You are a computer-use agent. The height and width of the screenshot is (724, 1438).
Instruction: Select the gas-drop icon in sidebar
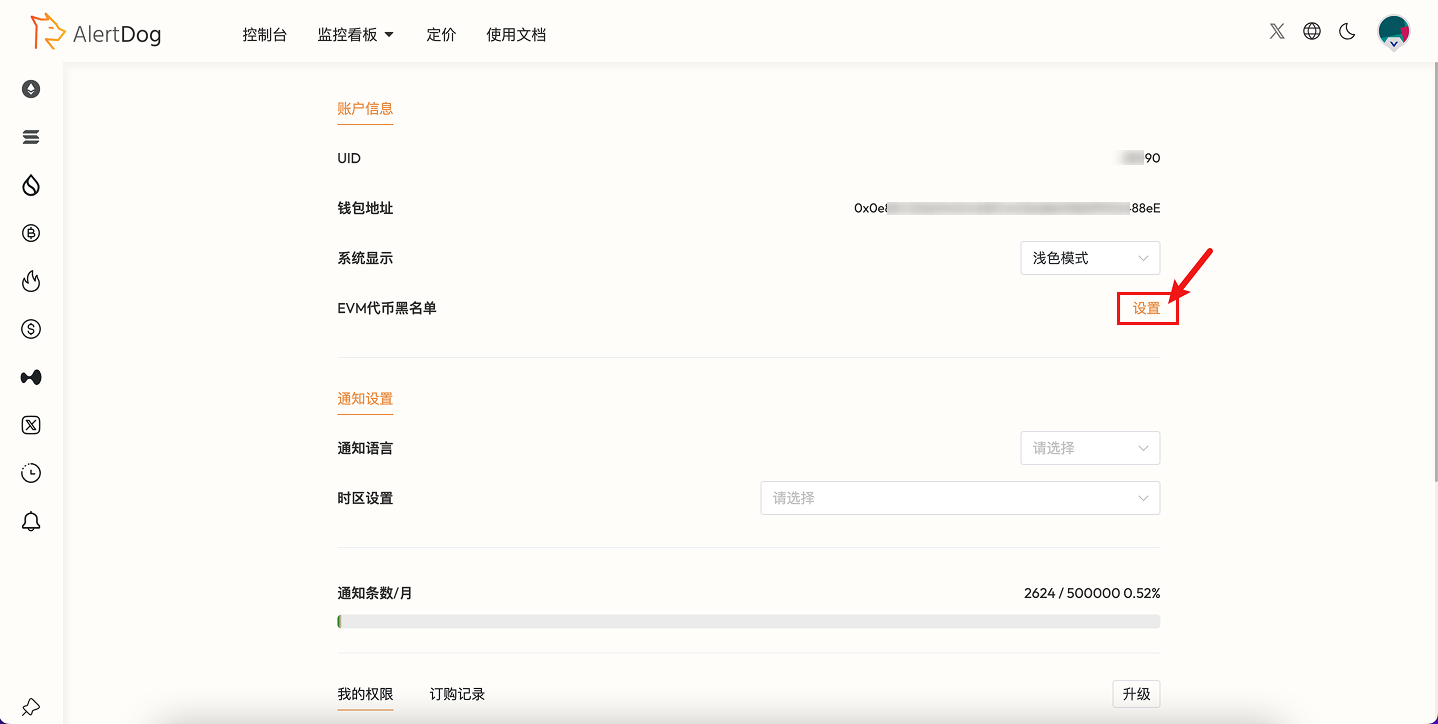click(30, 185)
